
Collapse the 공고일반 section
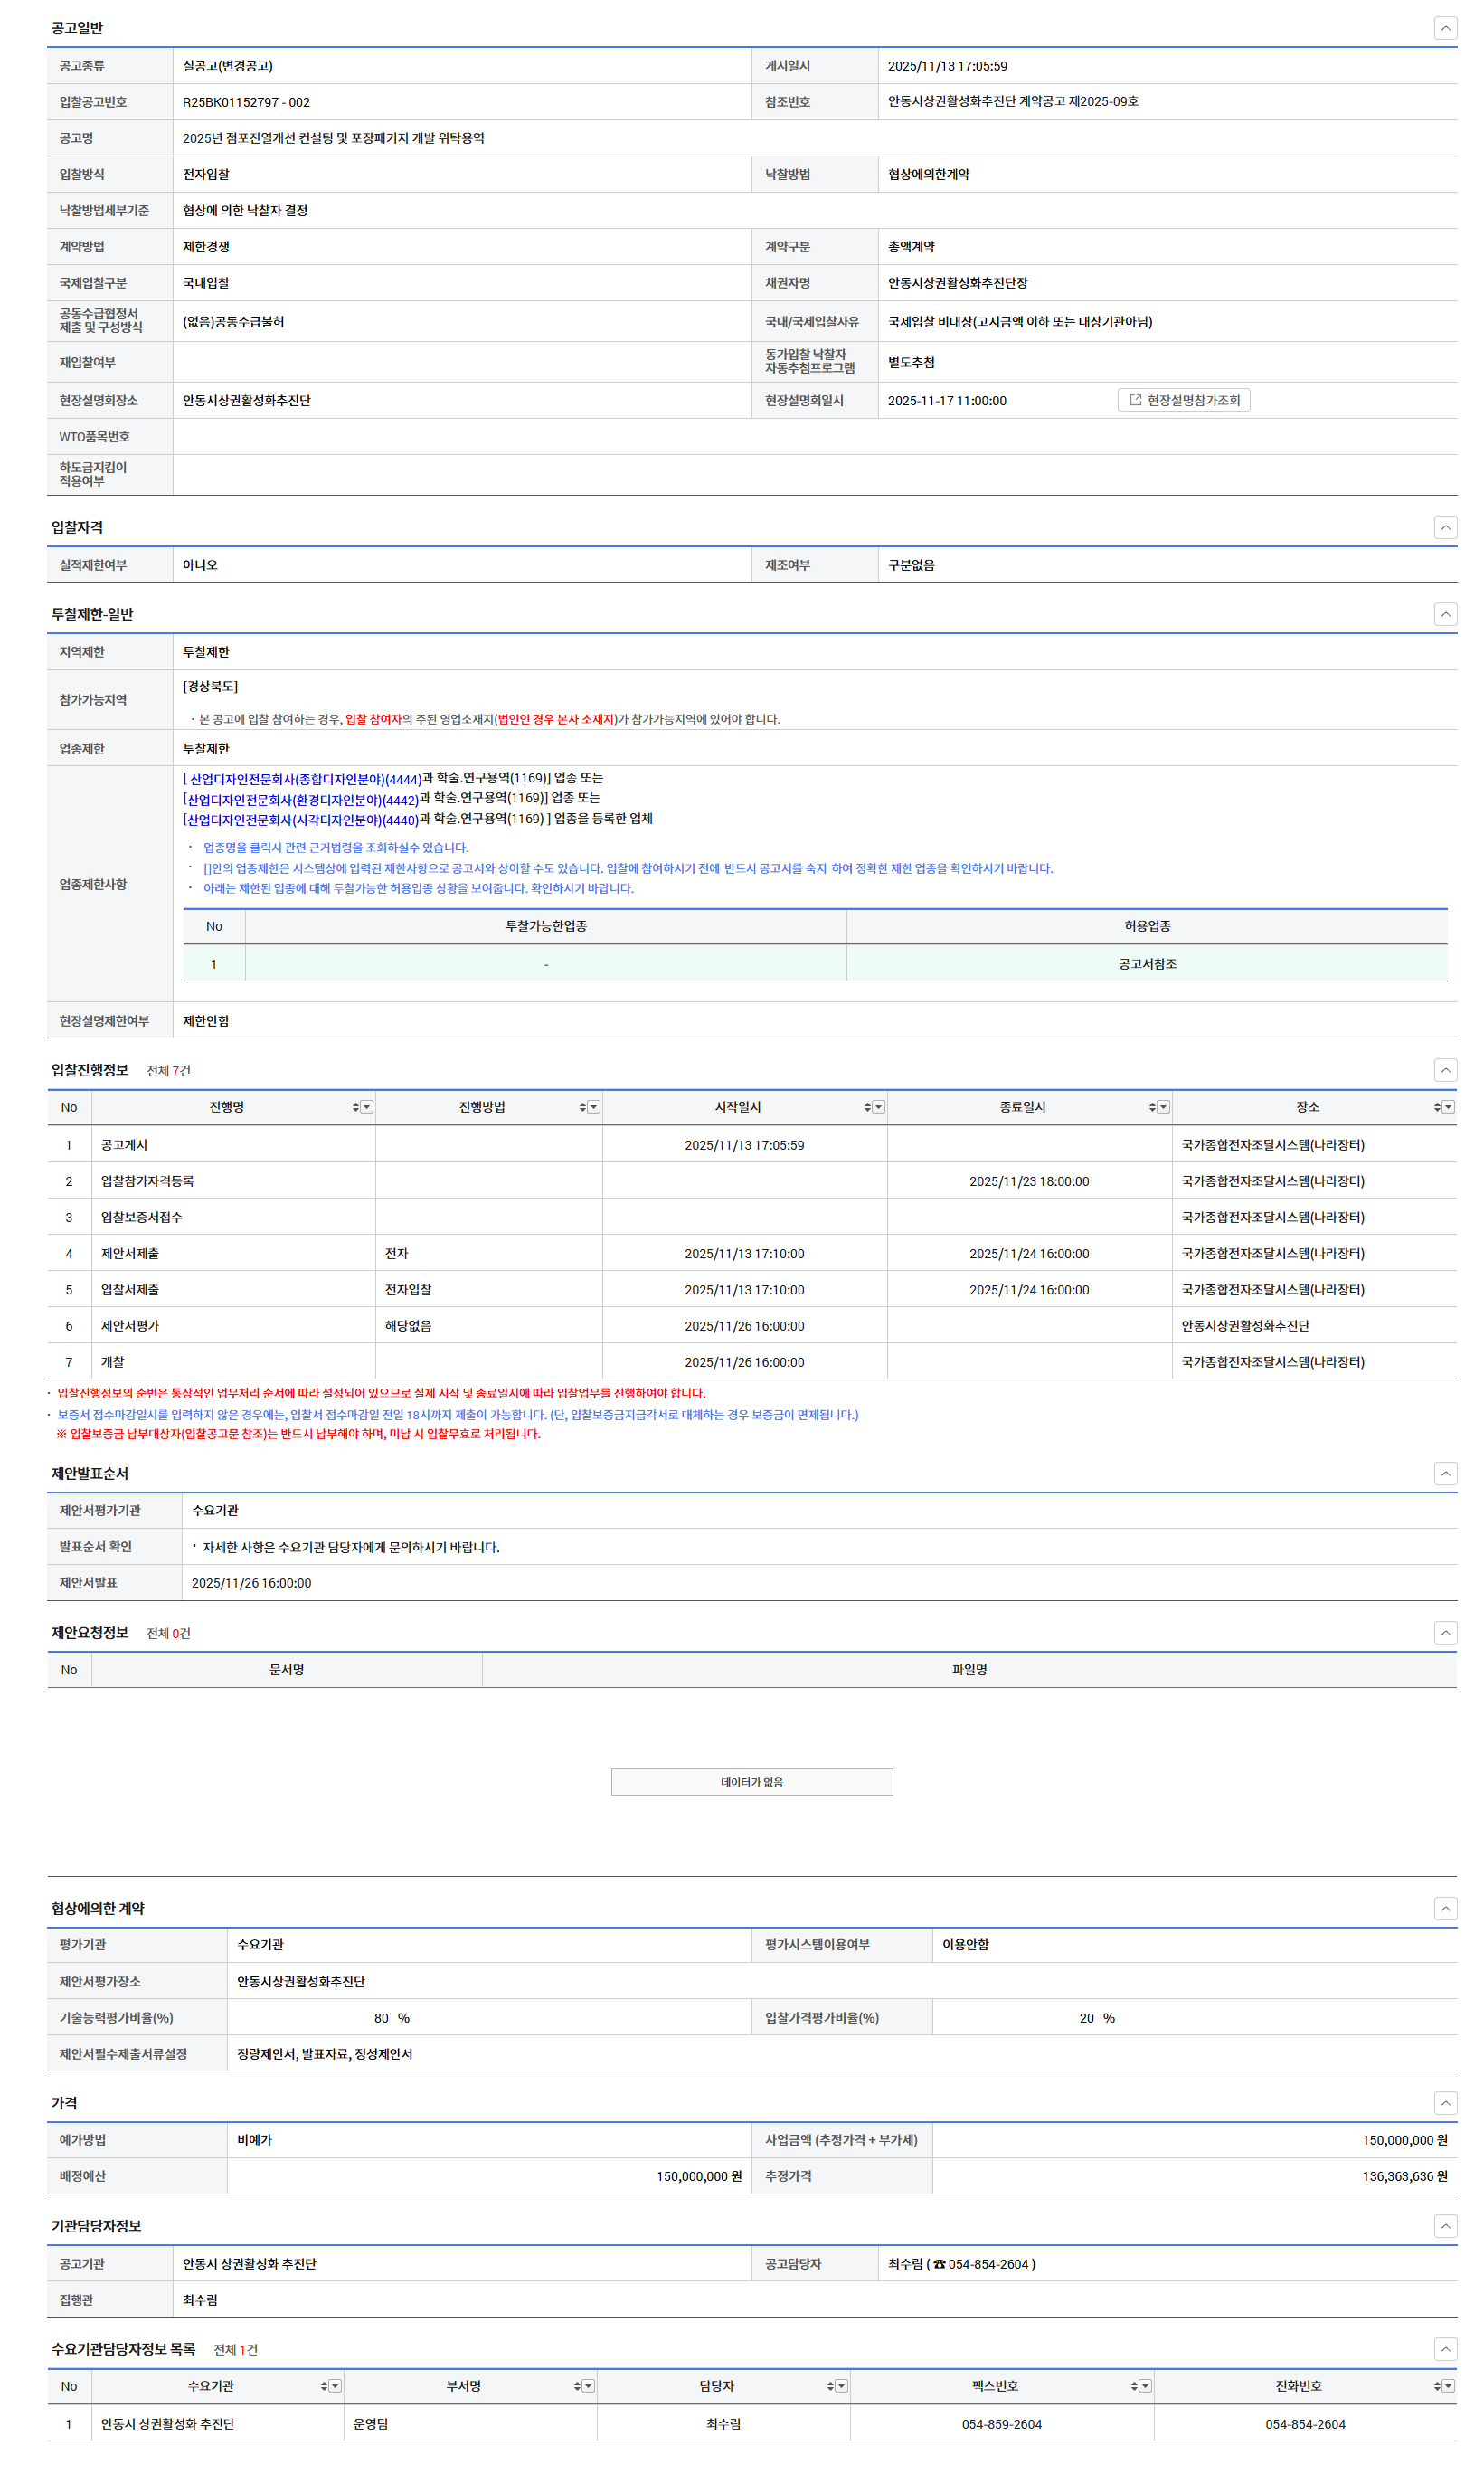(1445, 28)
